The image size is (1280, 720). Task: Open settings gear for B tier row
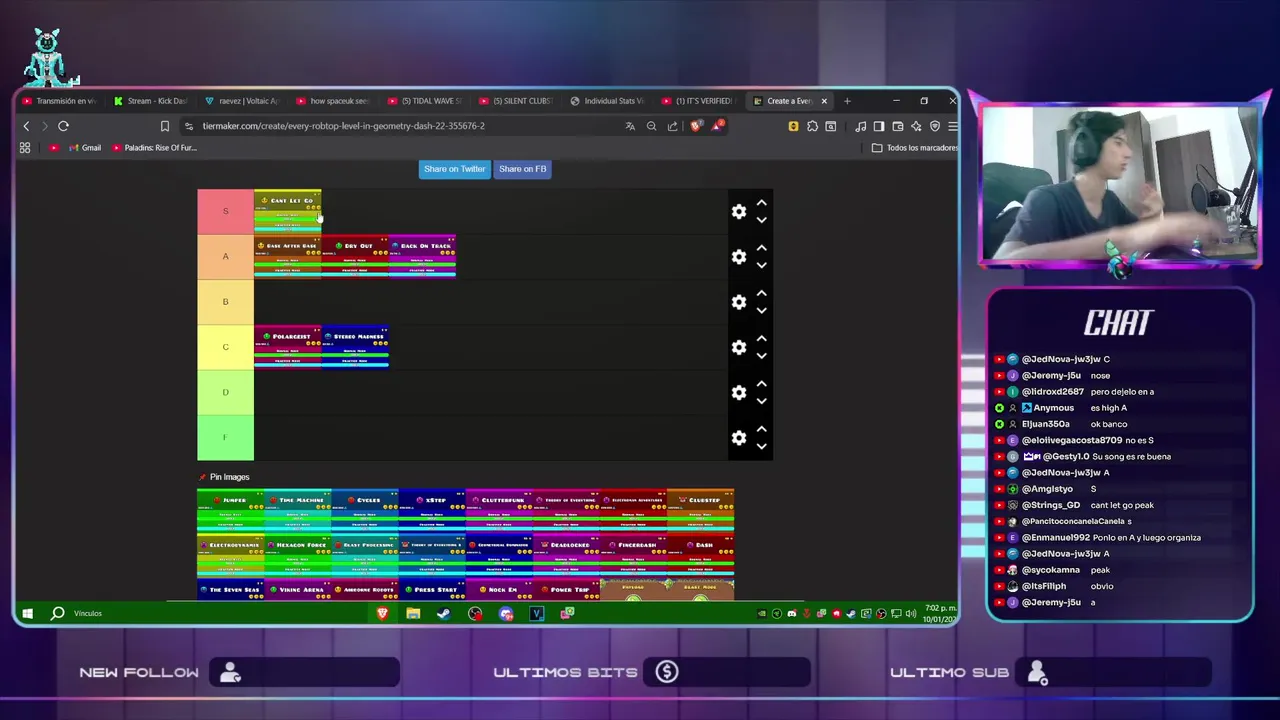point(738,302)
